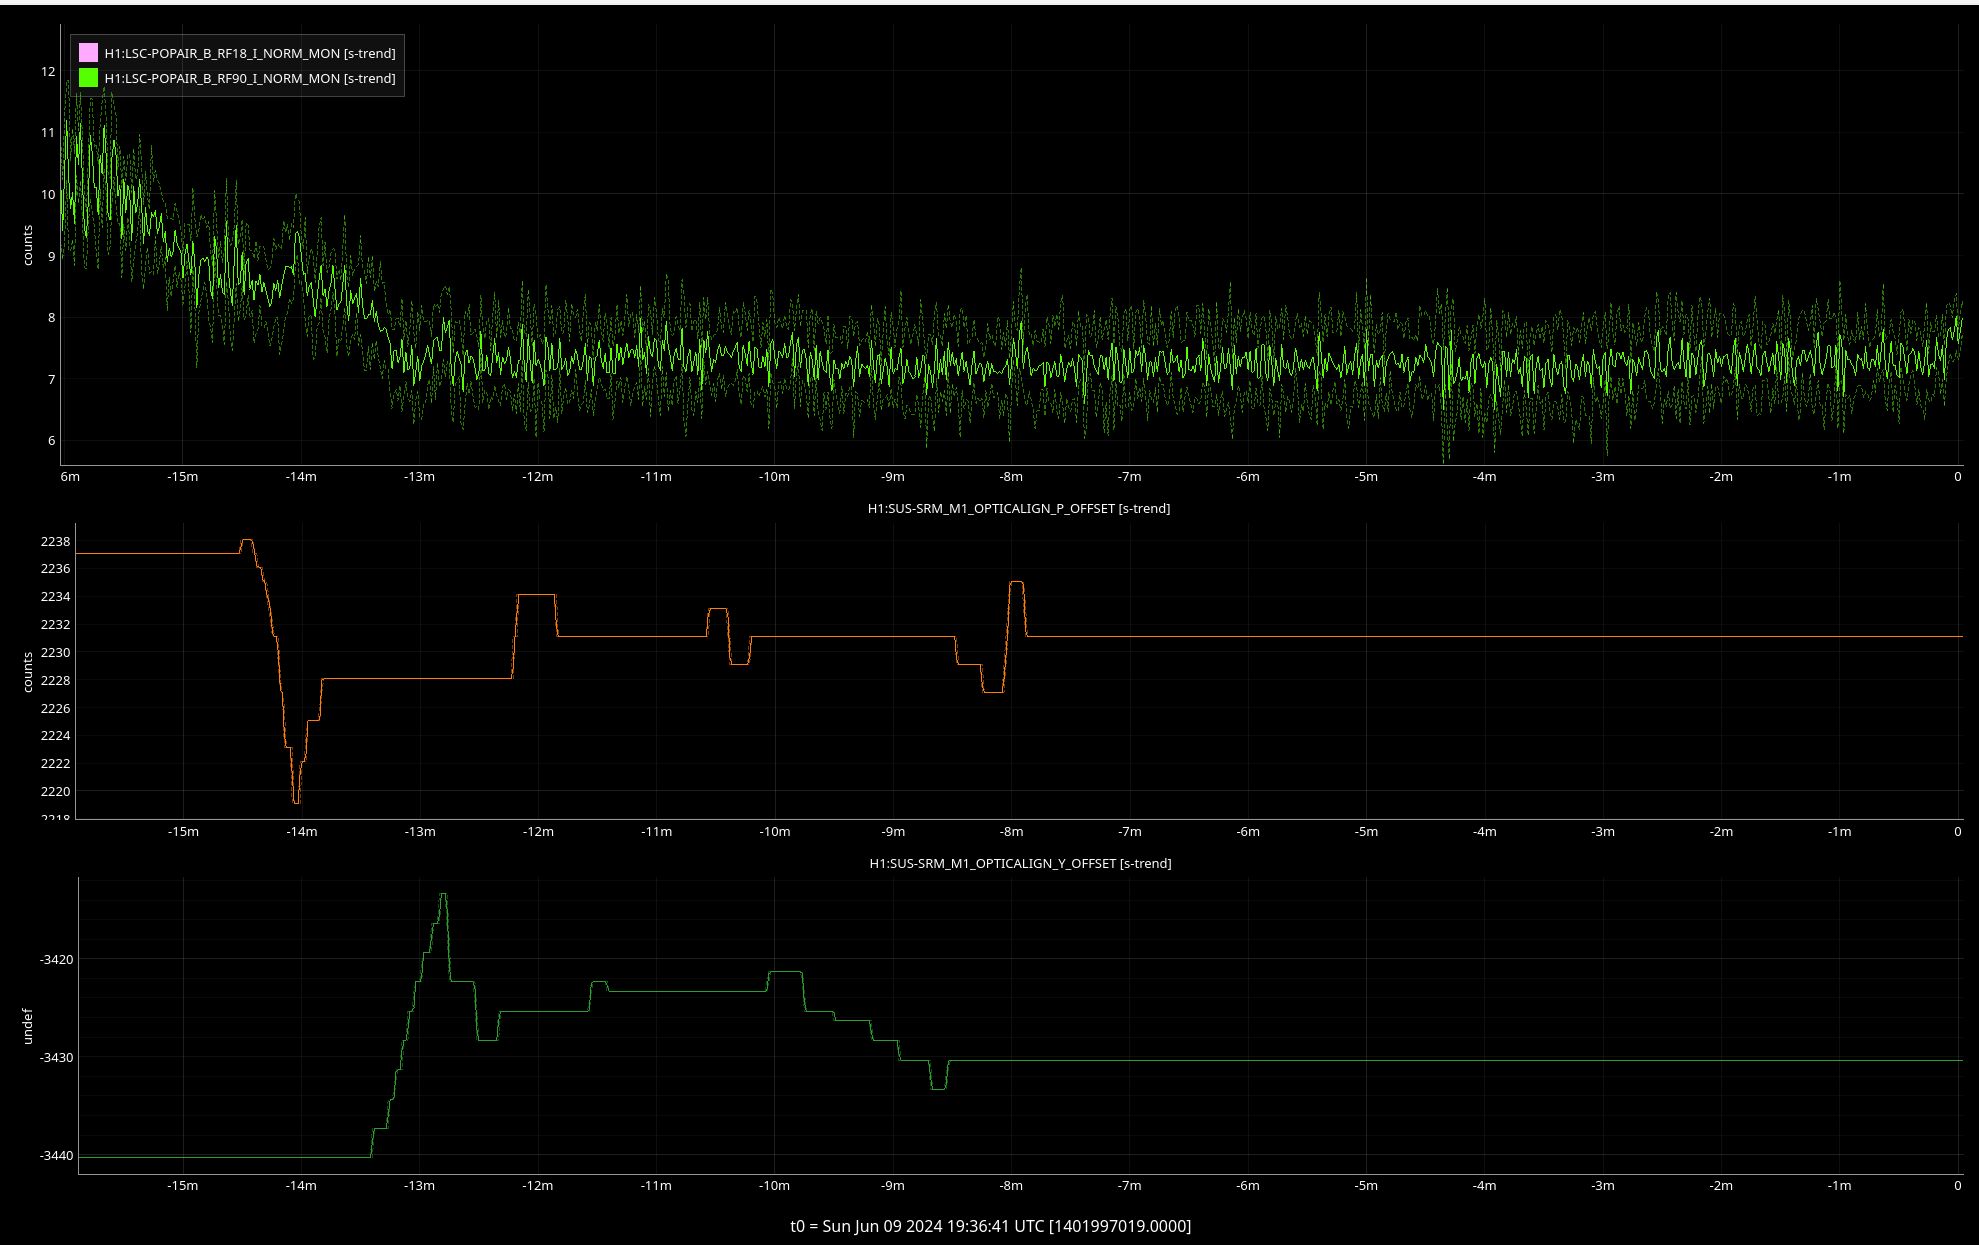Click the -1m time tick under pitch plot
The width and height of the screenshot is (1979, 1245).
[1839, 831]
